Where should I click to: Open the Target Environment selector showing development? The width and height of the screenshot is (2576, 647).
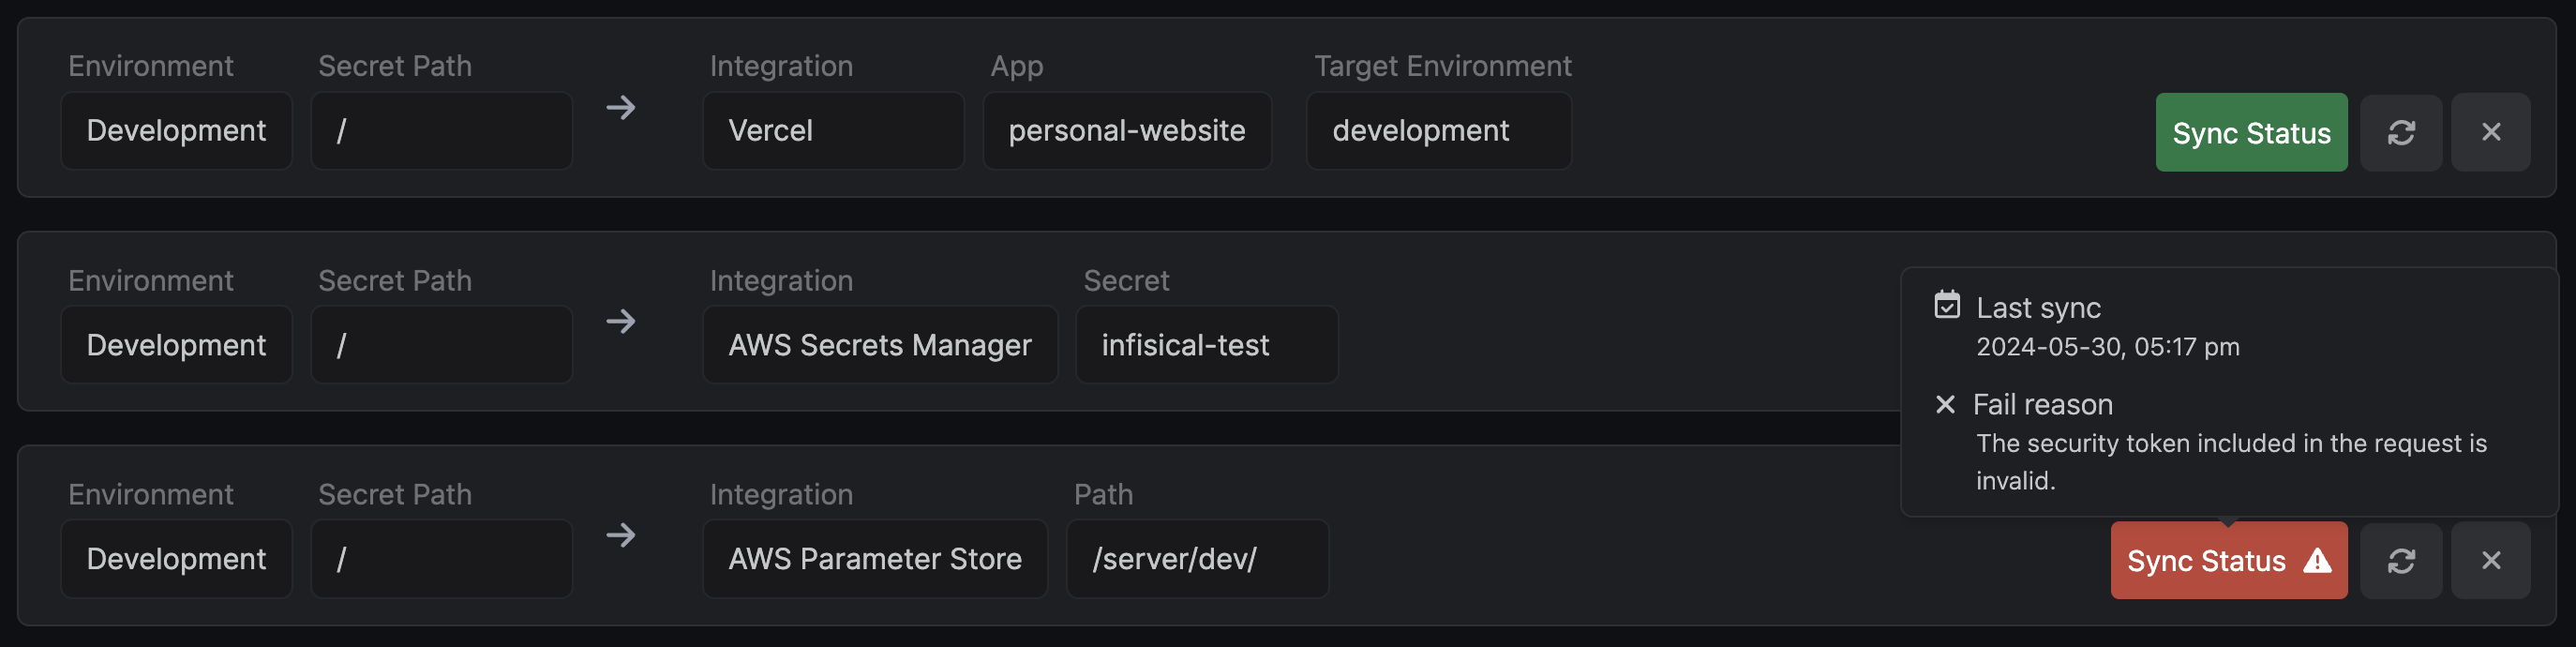(x=1438, y=131)
